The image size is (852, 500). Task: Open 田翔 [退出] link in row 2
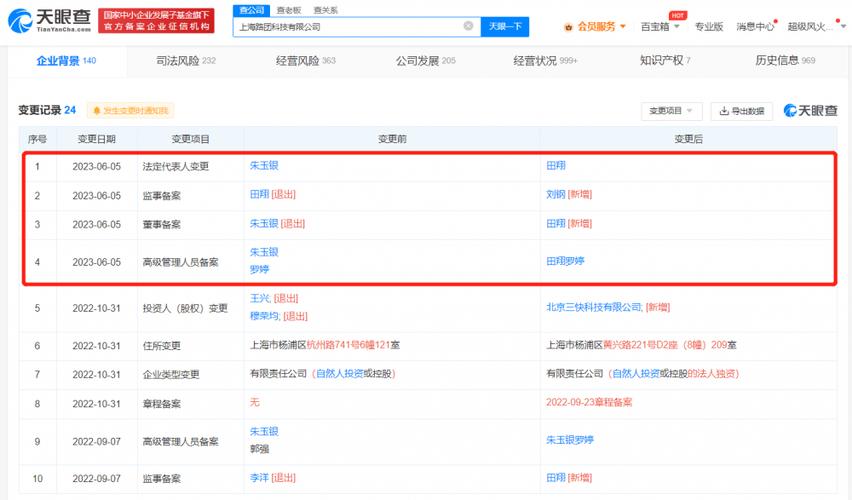[x=272, y=194]
